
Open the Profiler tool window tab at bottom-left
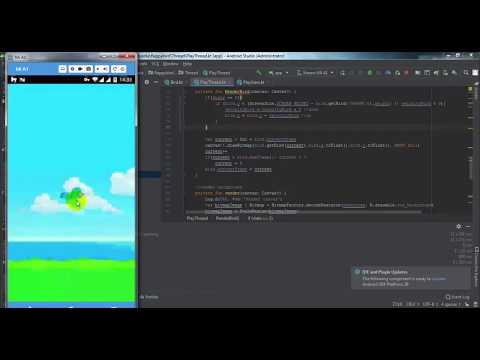coord(150,297)
